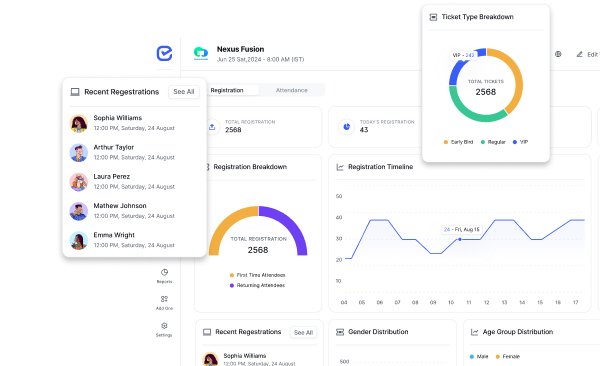Click the Total Registration upload icon
This screenshot has width=600, height=366.
(212, 126)
